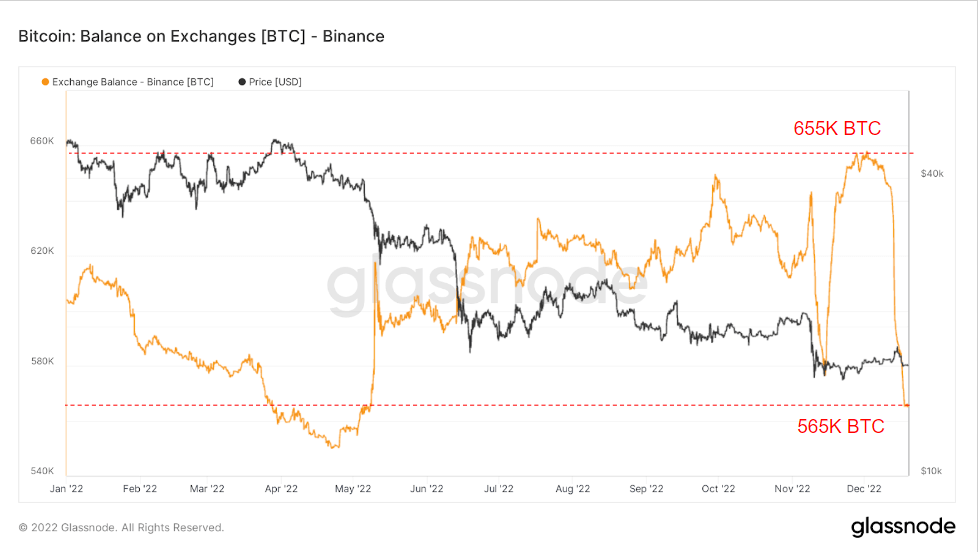This screenshot has height=552, width=978.
Task: Click the black Price legend dot
Action: coord(242,82)
